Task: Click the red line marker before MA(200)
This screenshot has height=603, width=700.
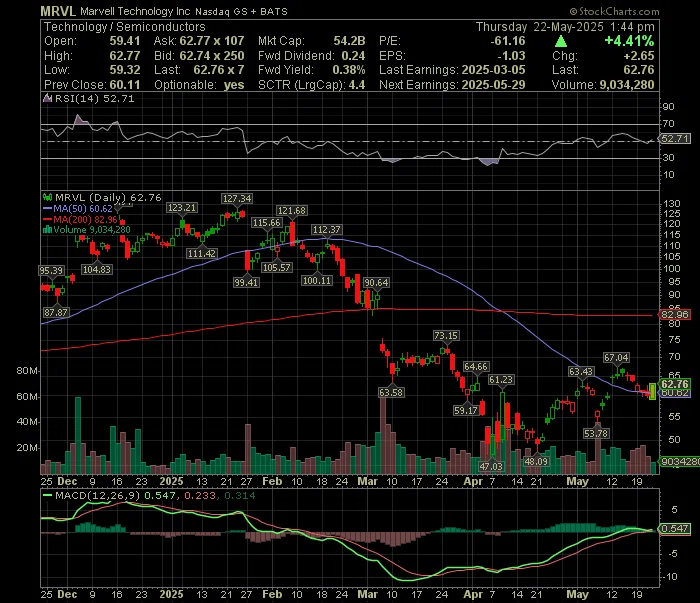Action: tap(47, 219)
